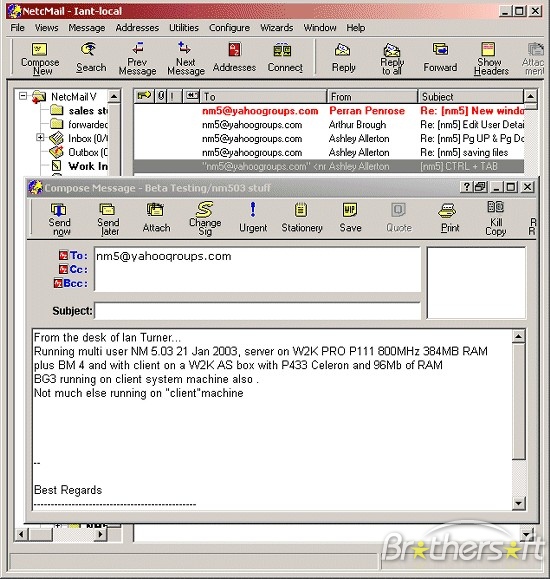Open Stationery options
550x579 pixels.
coord(301,218)
